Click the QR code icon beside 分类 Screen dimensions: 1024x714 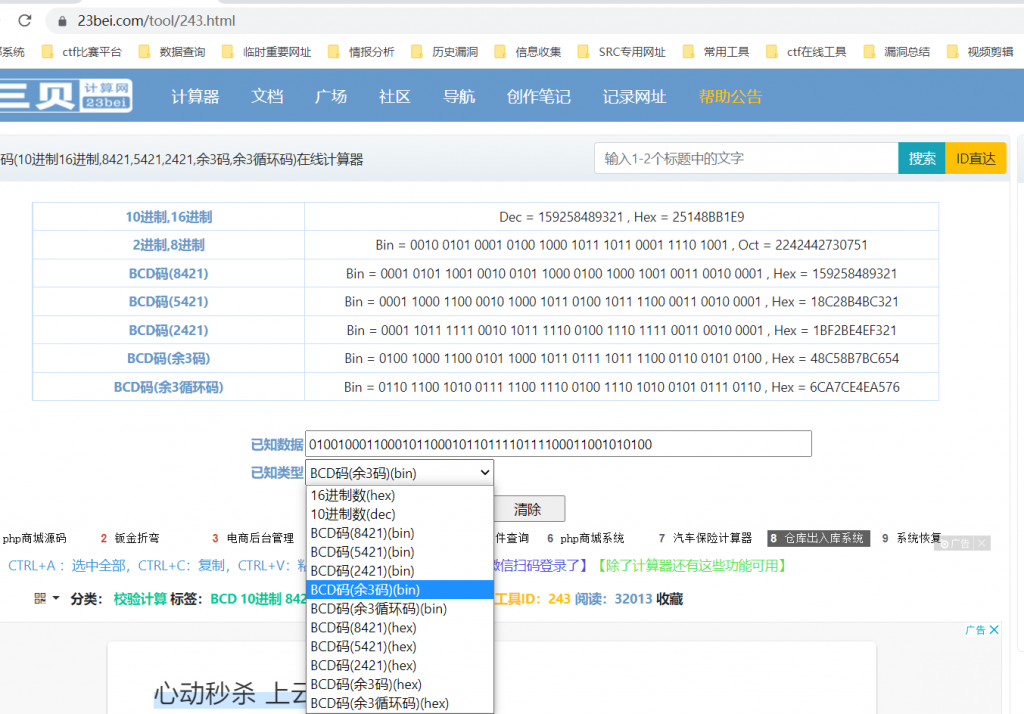(40, 598)
